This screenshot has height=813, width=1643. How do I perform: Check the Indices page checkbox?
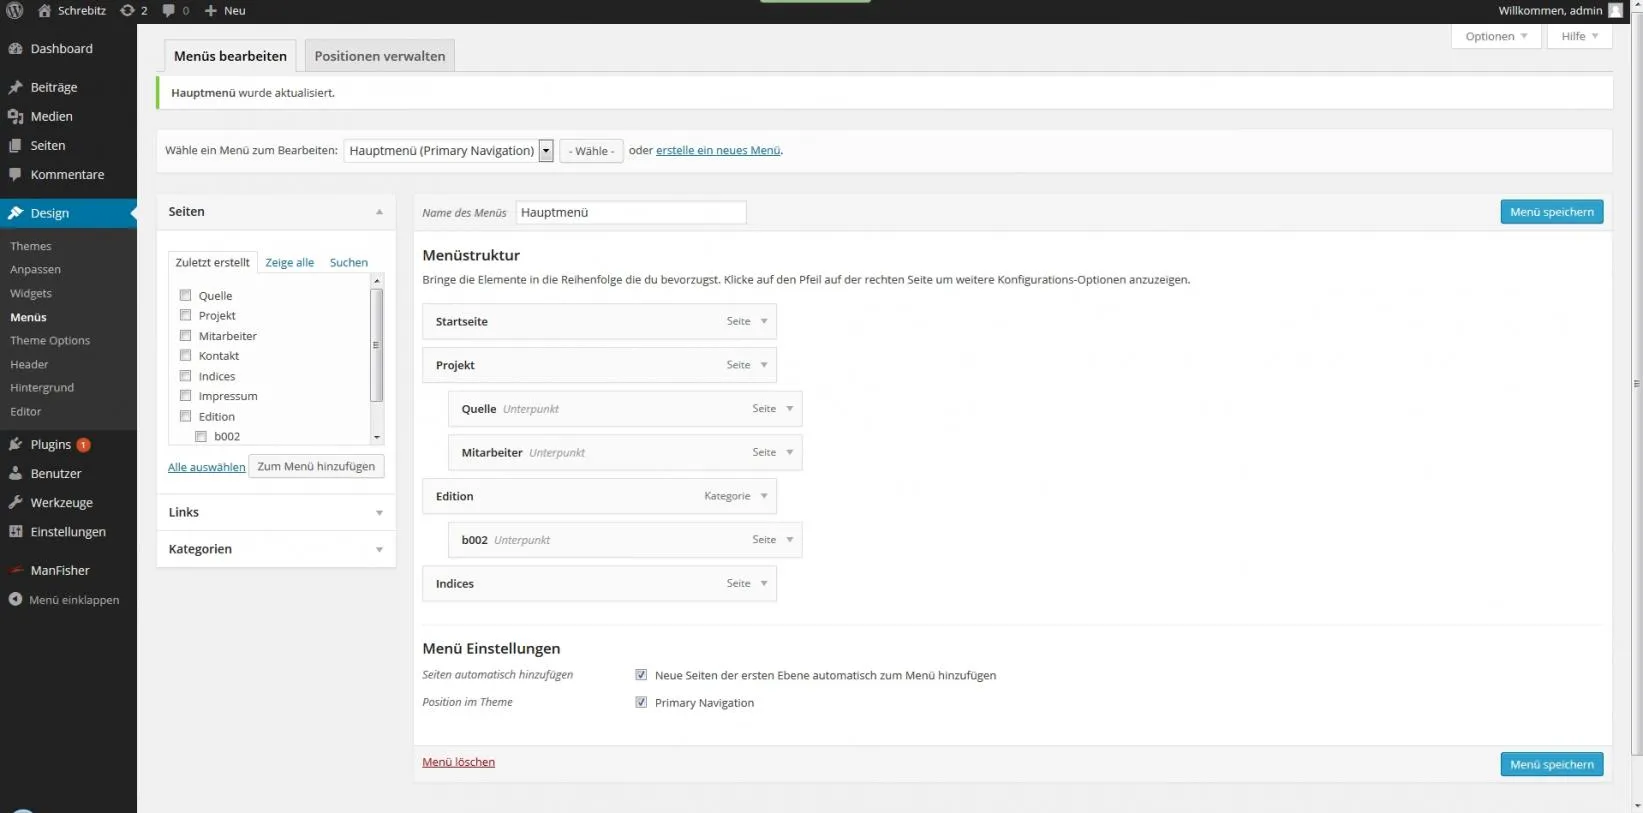pyautogui.click(x=185, y=376)
